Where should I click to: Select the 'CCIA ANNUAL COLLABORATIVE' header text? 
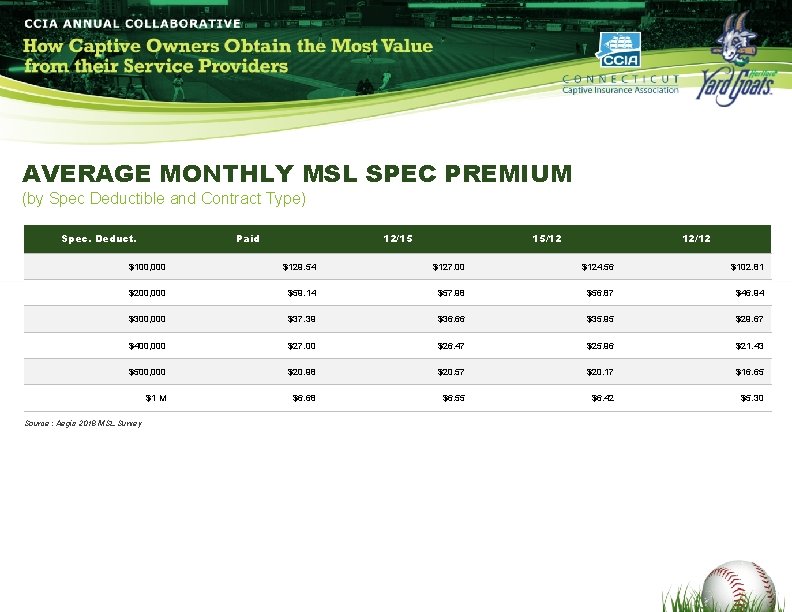click(x=133, y=24)
